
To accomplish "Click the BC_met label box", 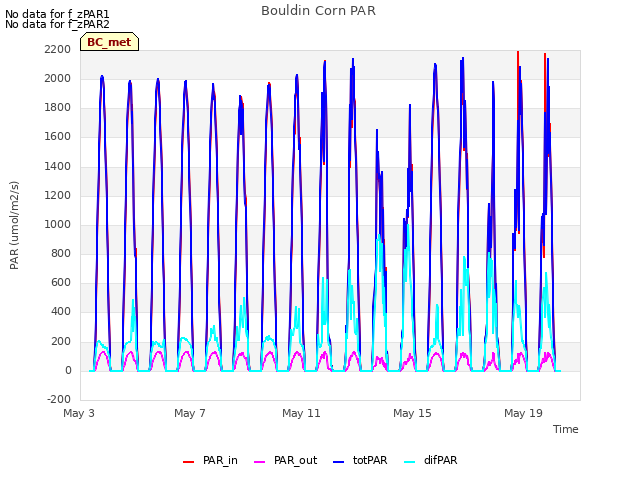I will pyautogui.click(x=109, y=42).
